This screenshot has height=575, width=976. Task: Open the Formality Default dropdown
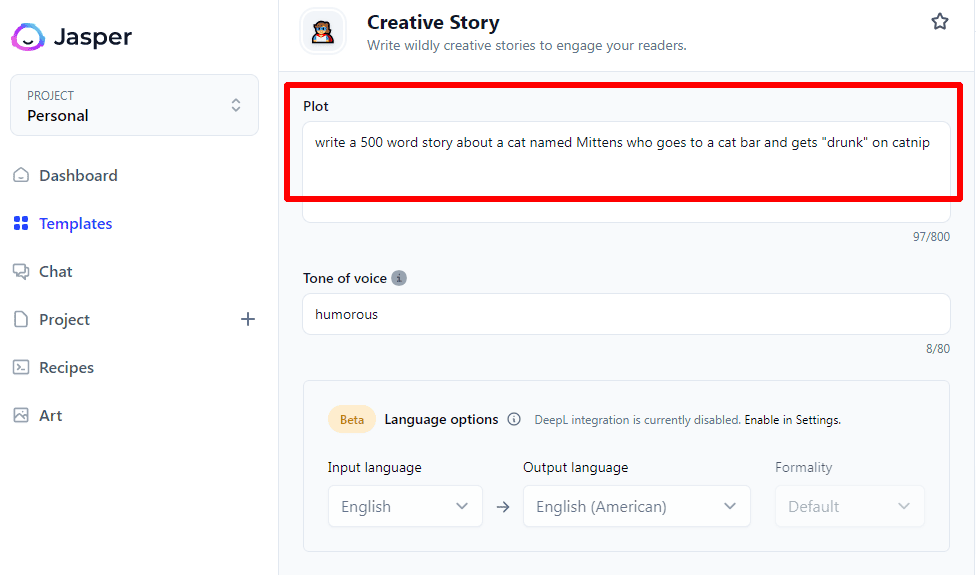[x=849, y=506]
